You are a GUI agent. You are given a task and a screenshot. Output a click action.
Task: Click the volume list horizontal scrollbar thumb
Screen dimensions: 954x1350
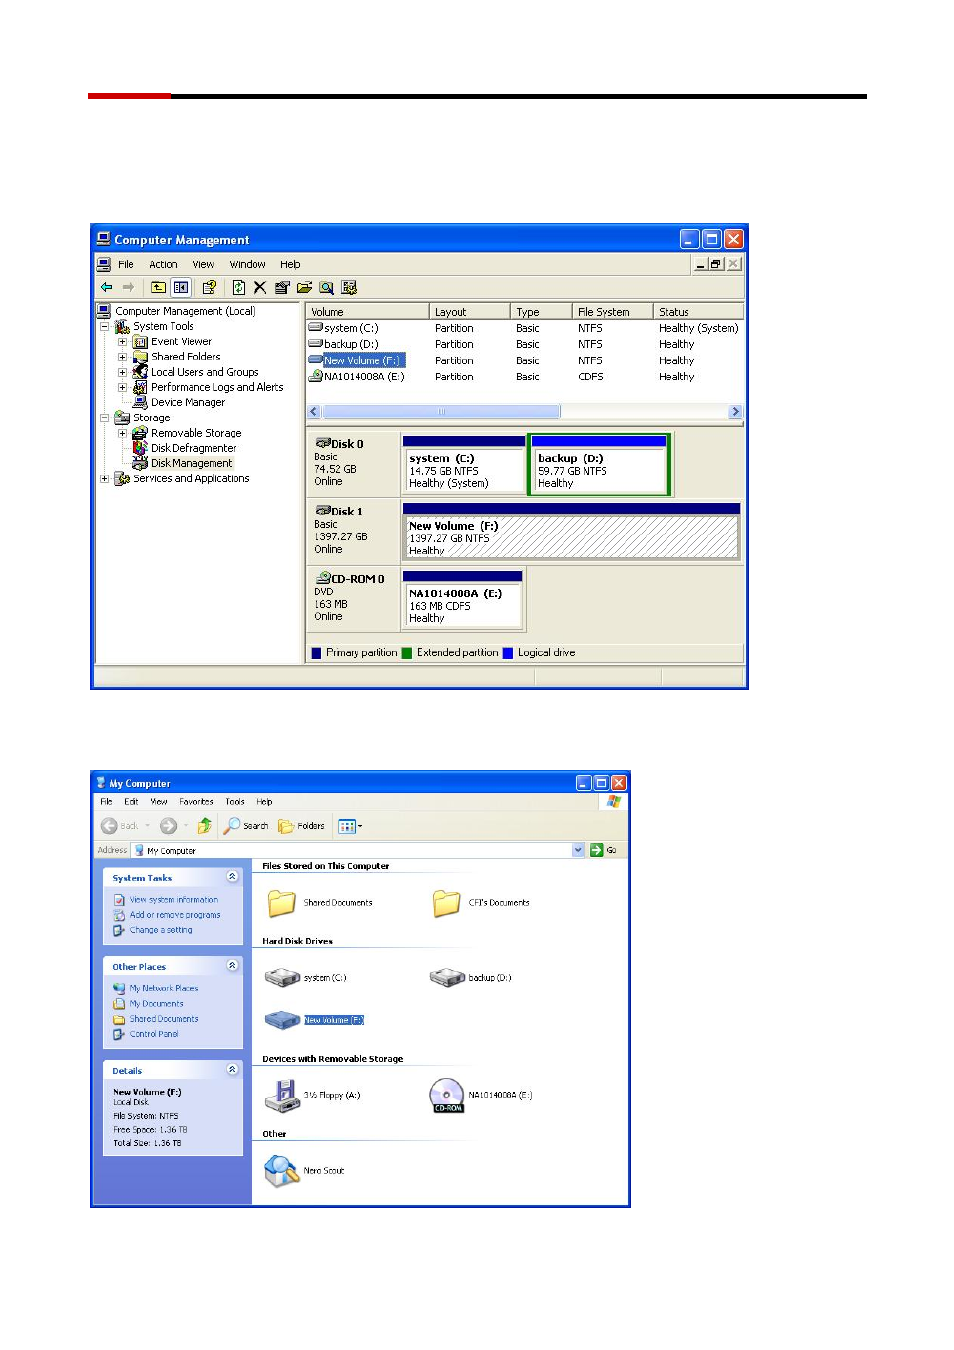point(441,412)
